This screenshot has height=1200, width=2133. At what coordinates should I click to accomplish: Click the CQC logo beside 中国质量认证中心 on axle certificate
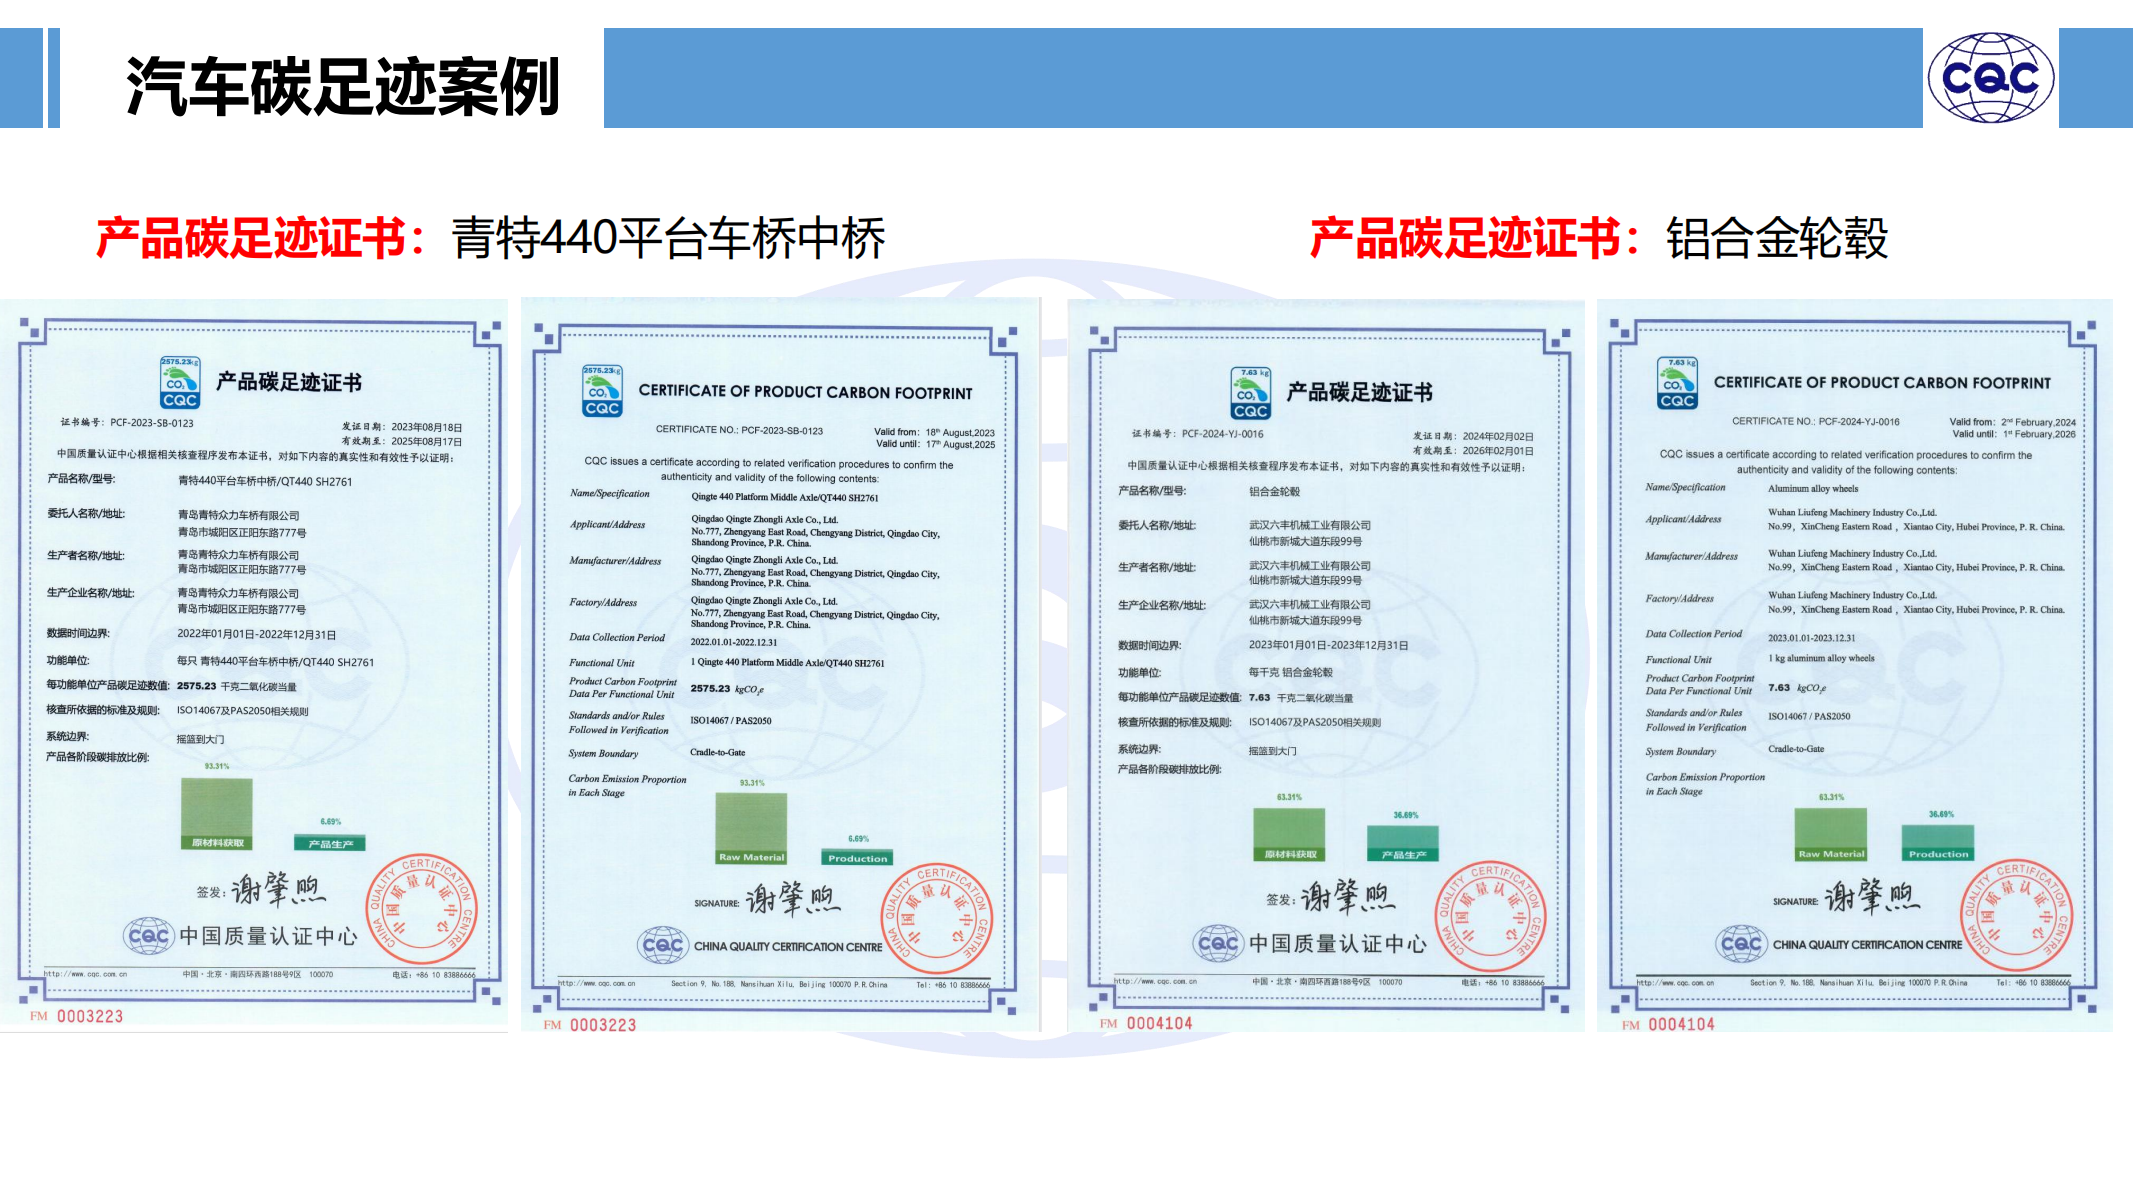pyautogui.click(x=149, y=936)
